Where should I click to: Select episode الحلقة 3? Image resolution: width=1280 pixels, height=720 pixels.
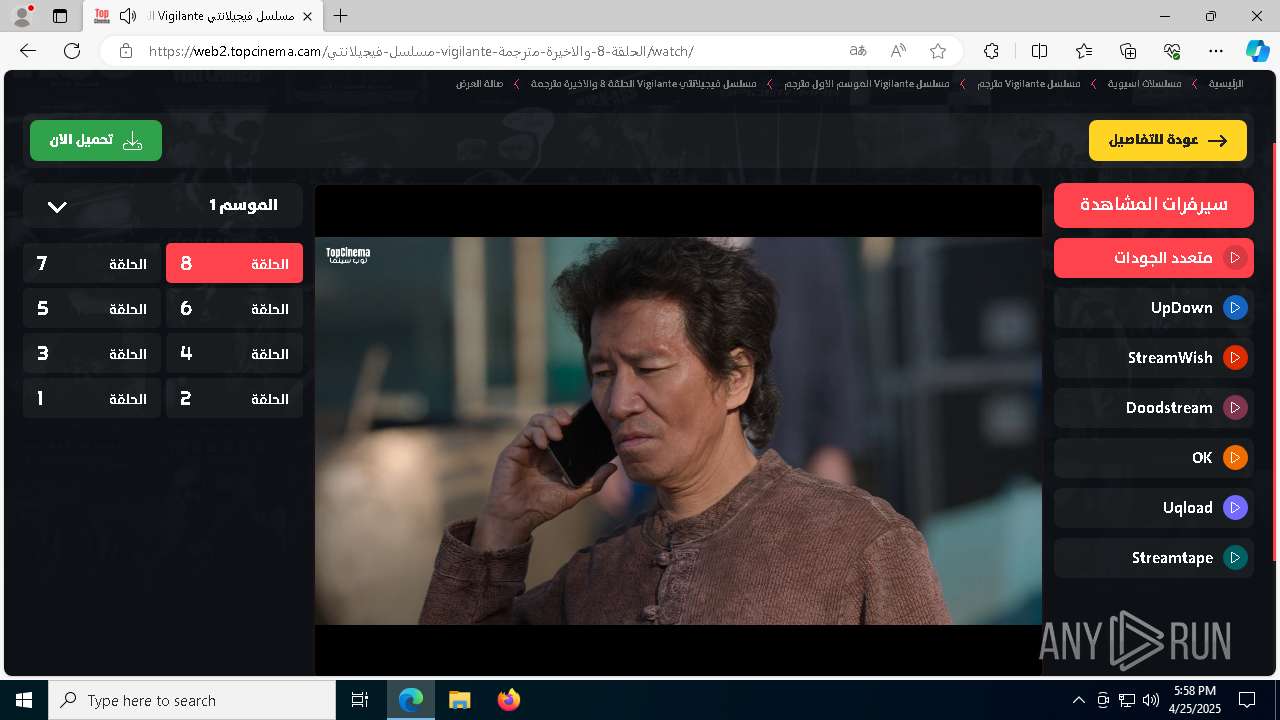click(x=91, y=353)
